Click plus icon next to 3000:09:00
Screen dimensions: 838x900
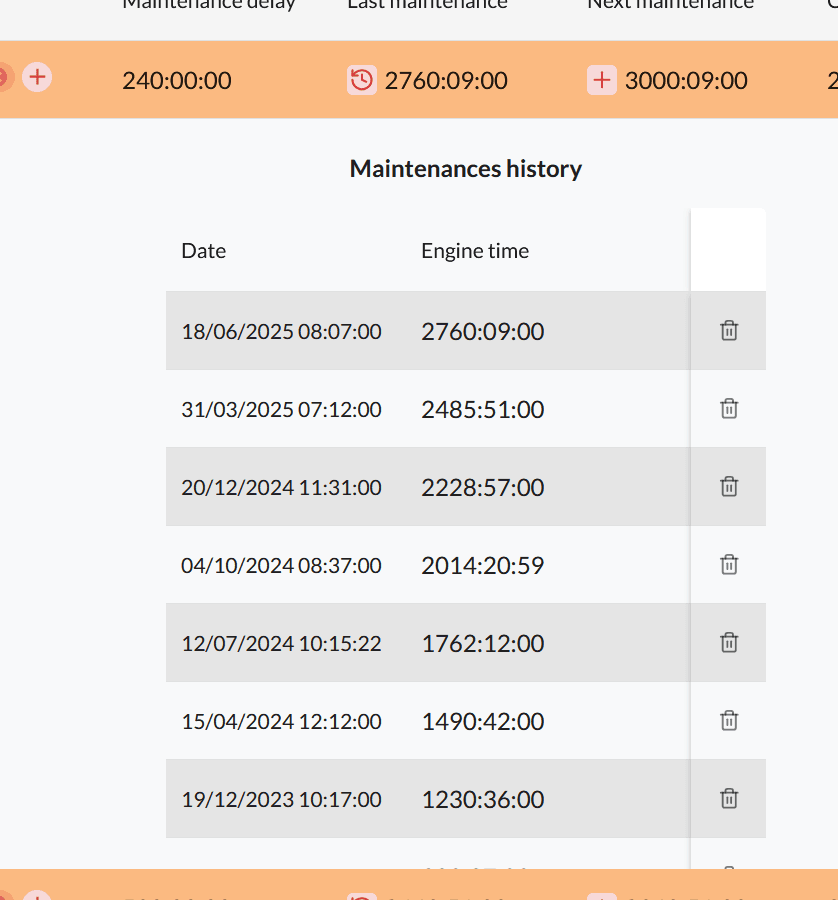point(602,80)
